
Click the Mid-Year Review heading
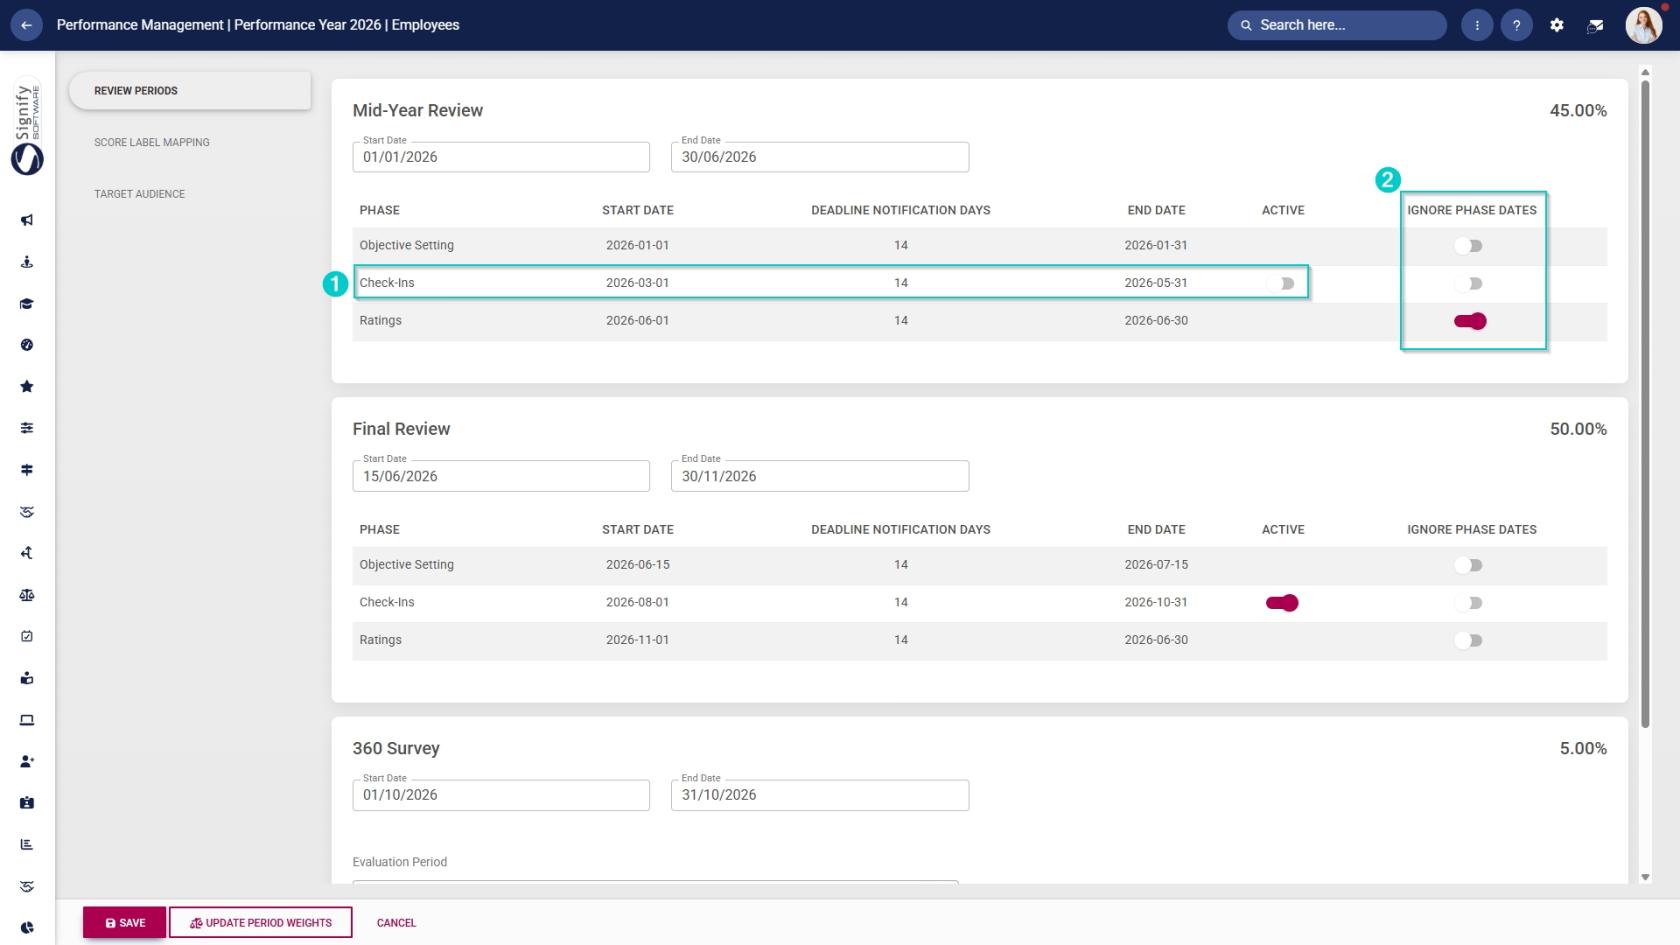(x=418, y=110)
